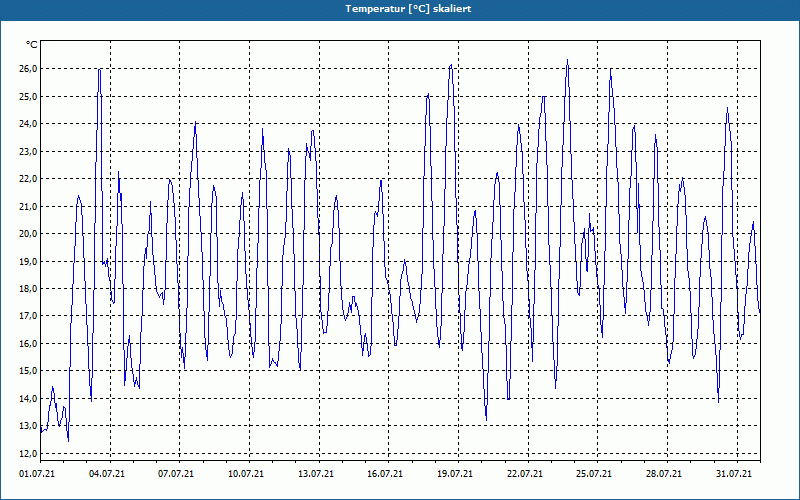
Task: Click the 01.07.21 date label
Action: [x=37, y=474]
